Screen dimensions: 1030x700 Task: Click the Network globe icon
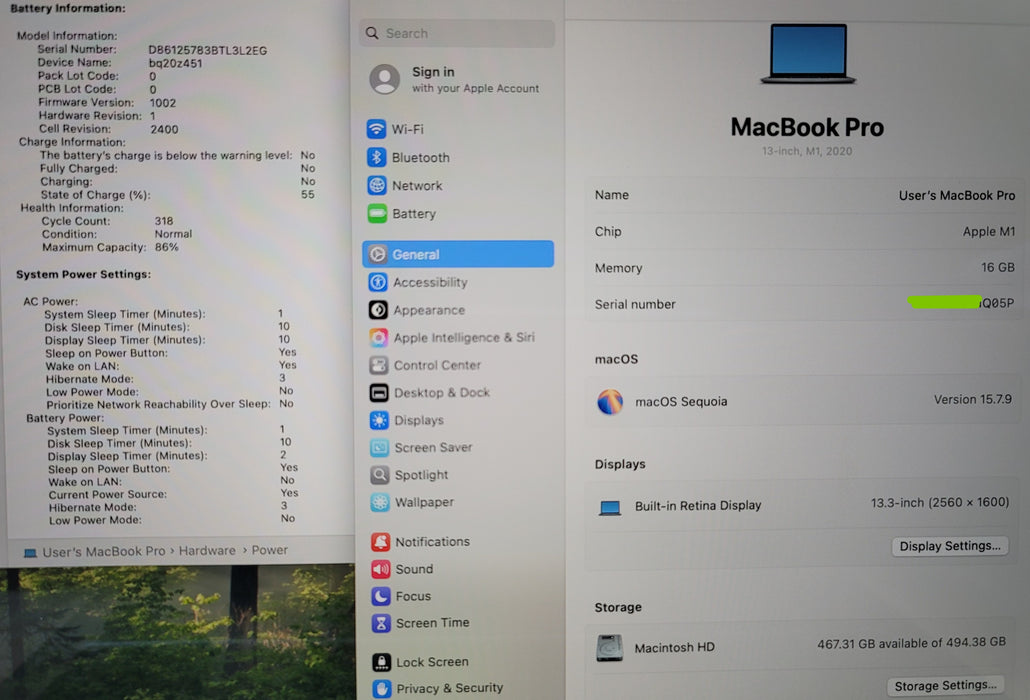[377, 185]
